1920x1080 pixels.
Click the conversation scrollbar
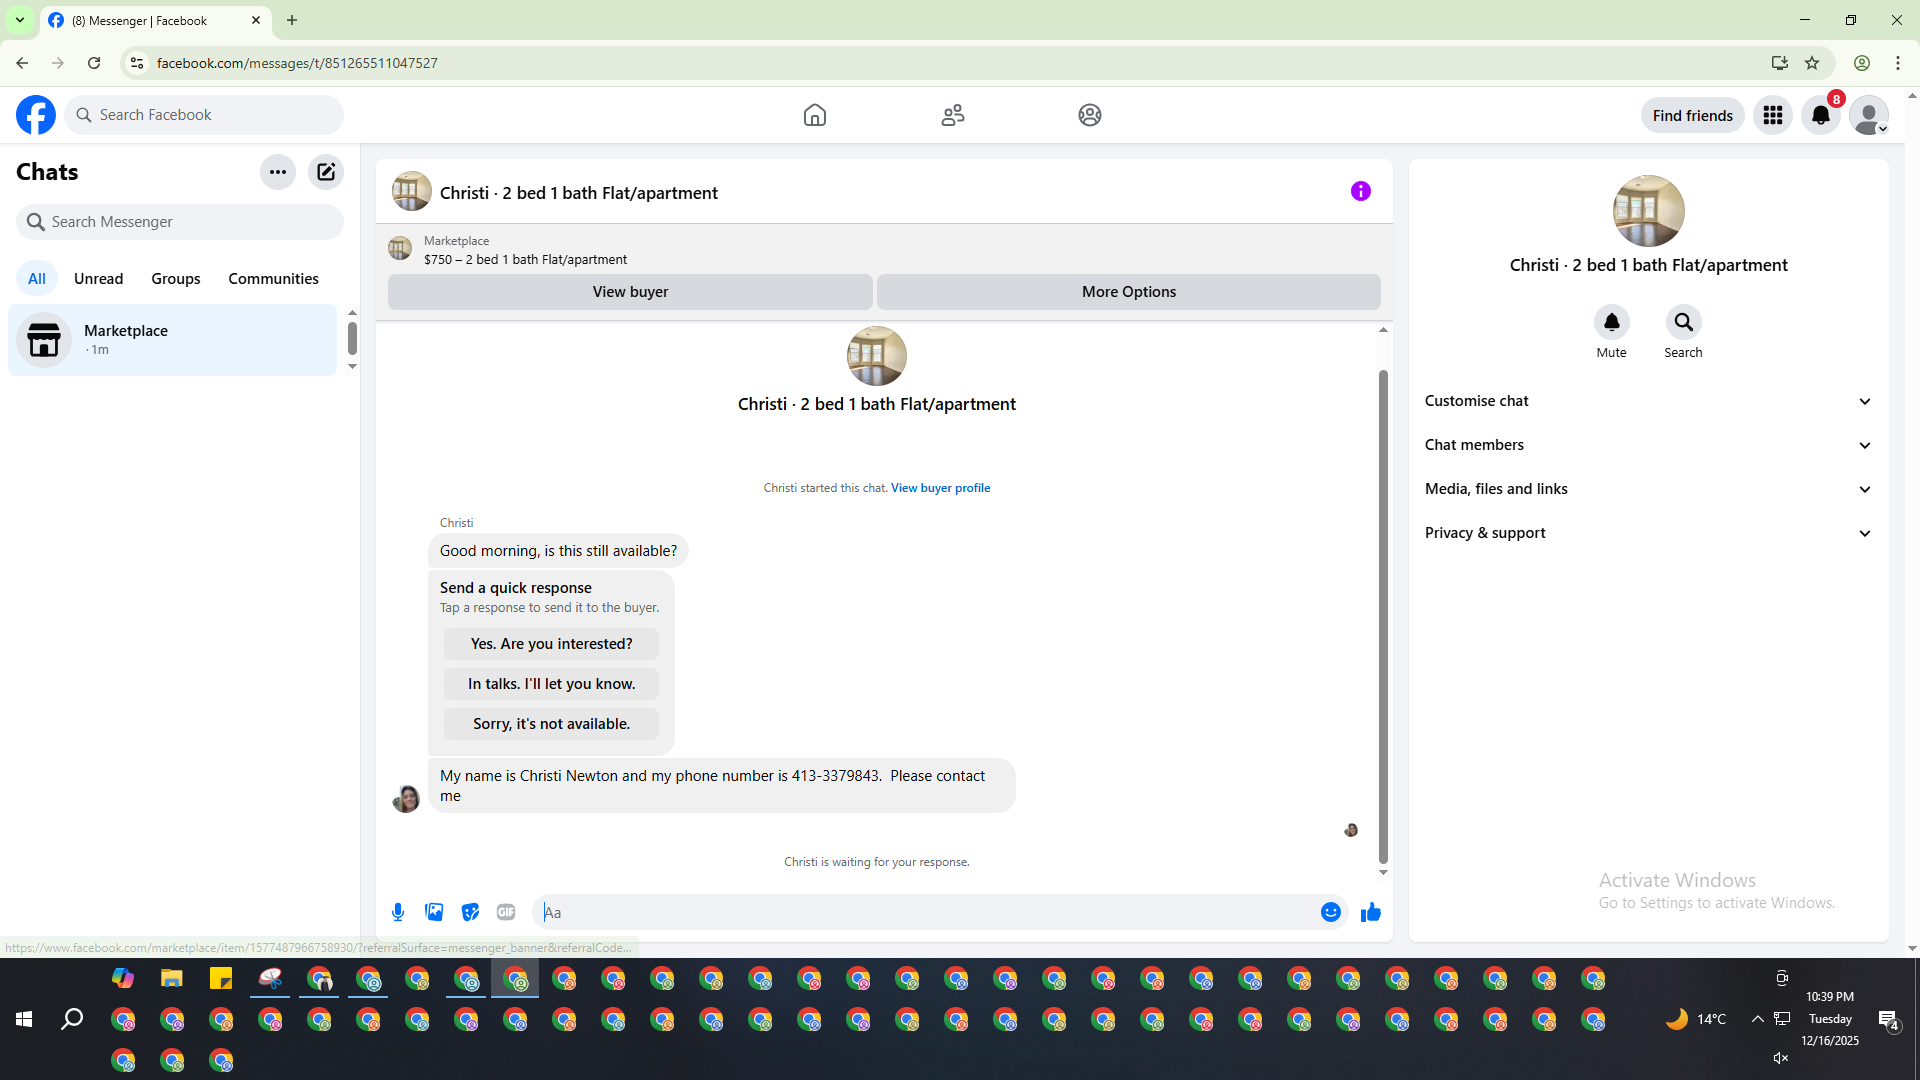coord(1383,617)
